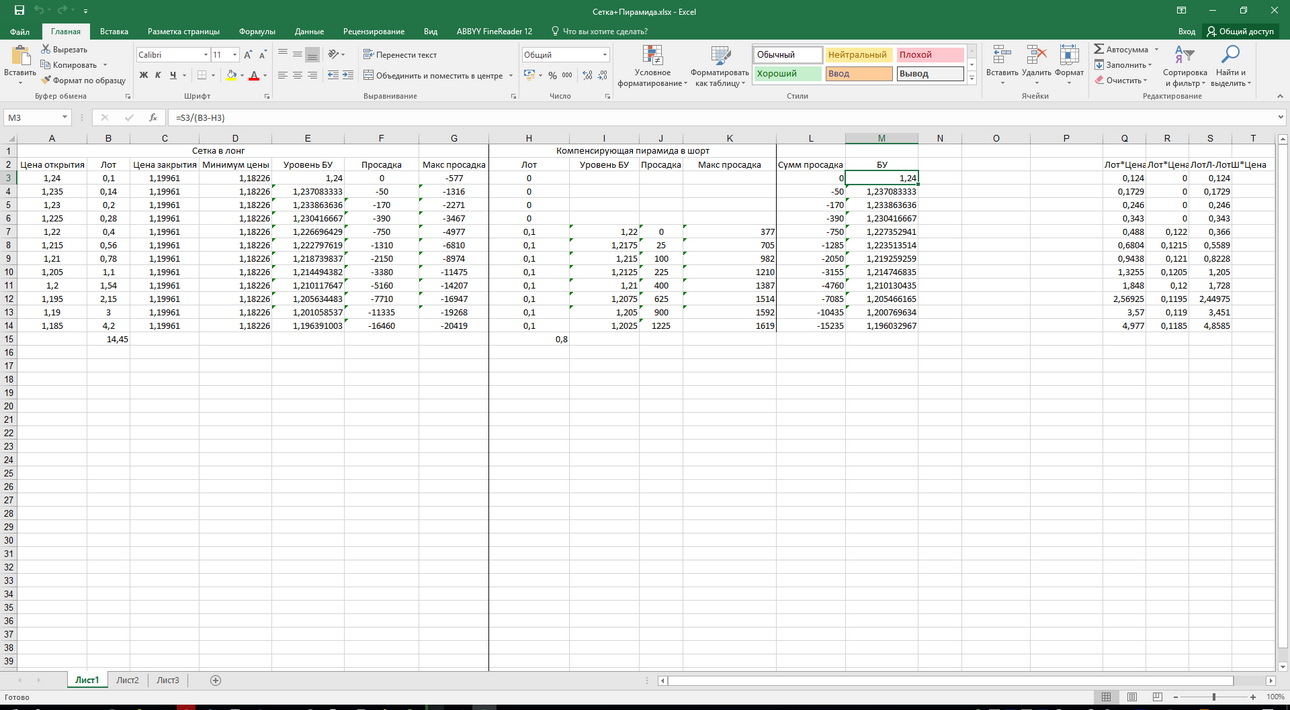
Task: Switch to the Разметка страницы tab
Action: (x=183, y=32)
